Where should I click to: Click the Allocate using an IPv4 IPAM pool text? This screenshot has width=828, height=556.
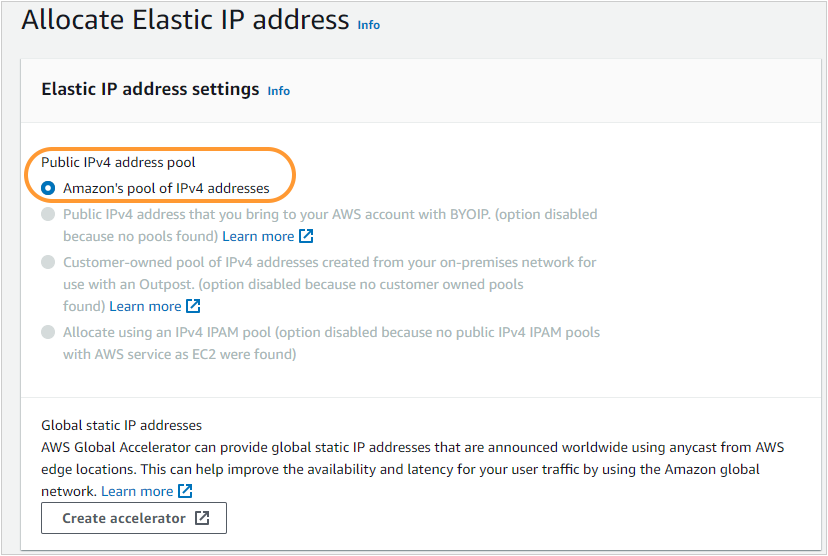(331, 331)
